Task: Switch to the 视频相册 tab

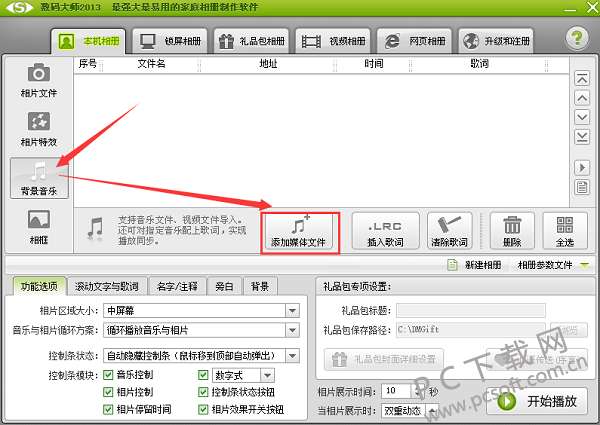Action: (333, 41)
